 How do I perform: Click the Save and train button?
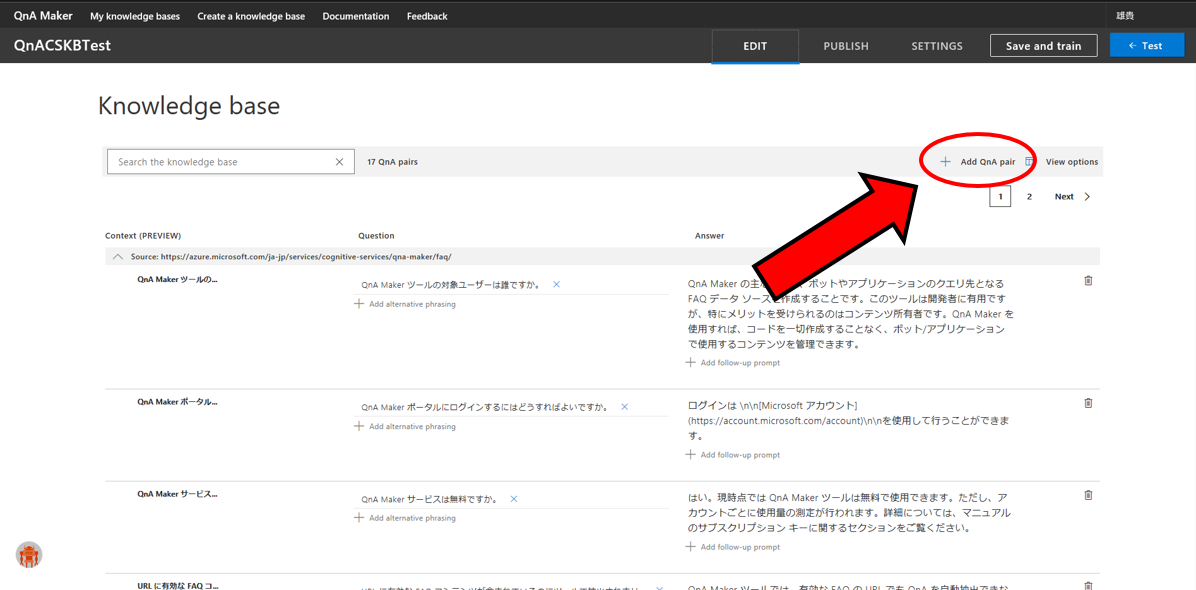click(x=1043, y=46)
